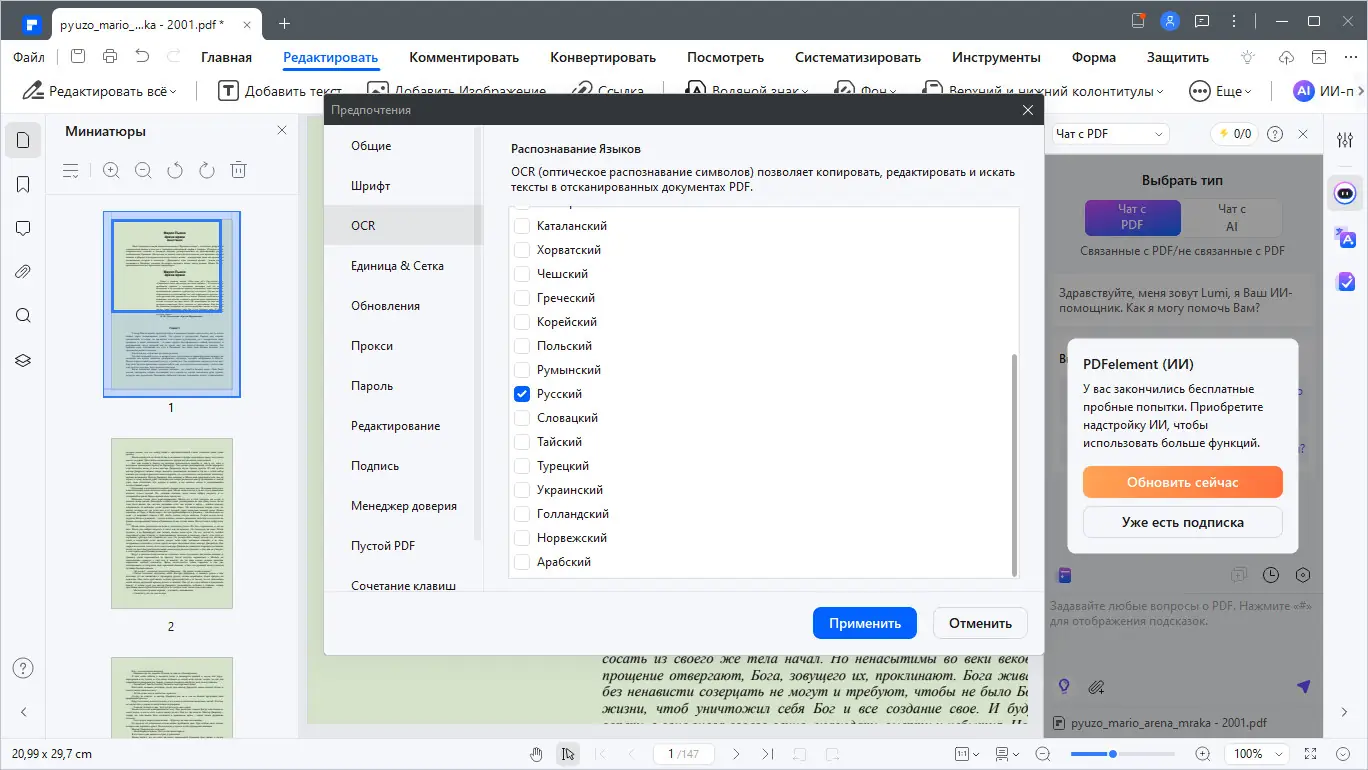Open the comments panel icon in left sidebar
This screenshot has height=770, width=1368.
pyautogui.click(x=23, y=228)
